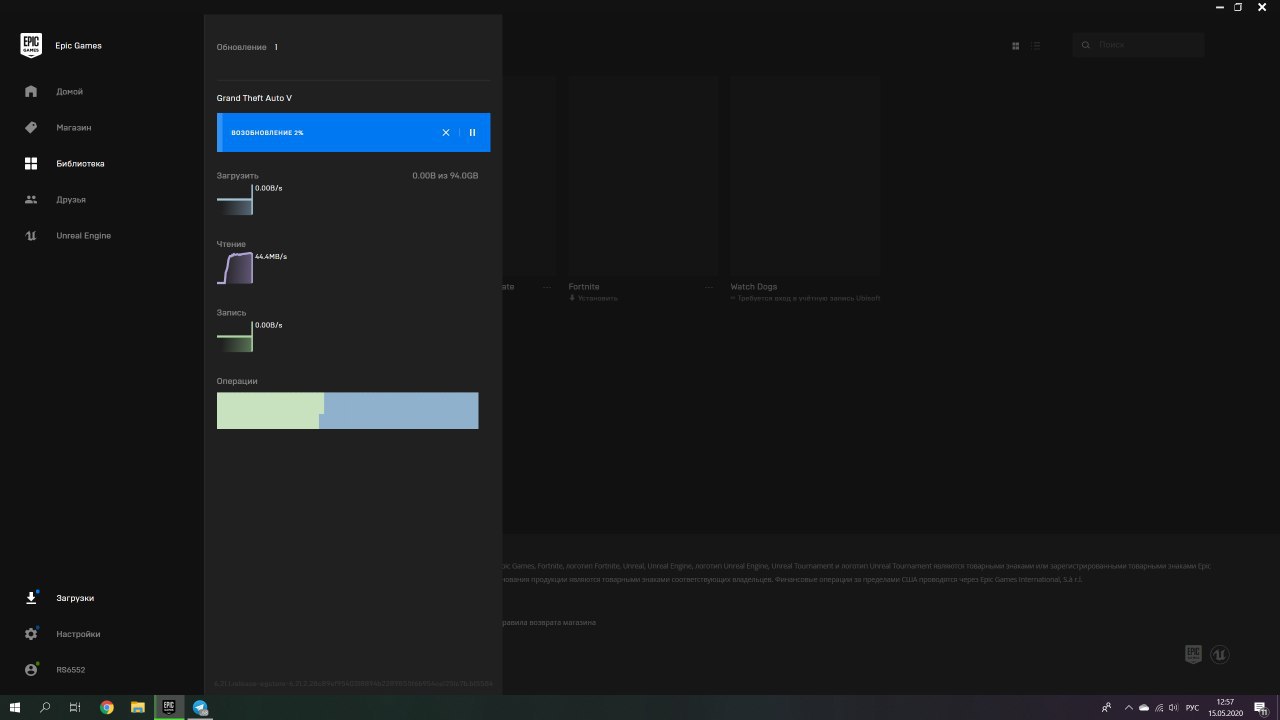Open the Магазин section
Screen dimensions: 1280x720
tap(58, 128)
